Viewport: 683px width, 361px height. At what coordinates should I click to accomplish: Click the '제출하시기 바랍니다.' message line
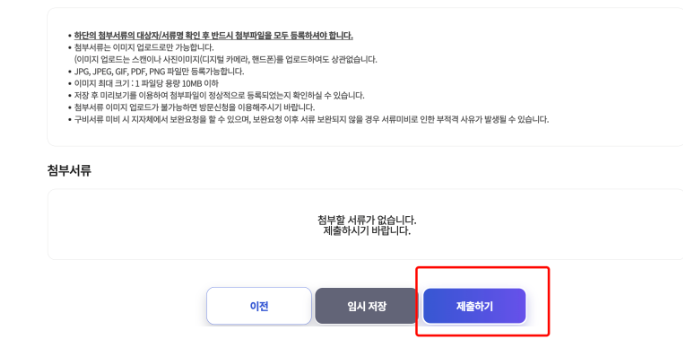[366, 230]
